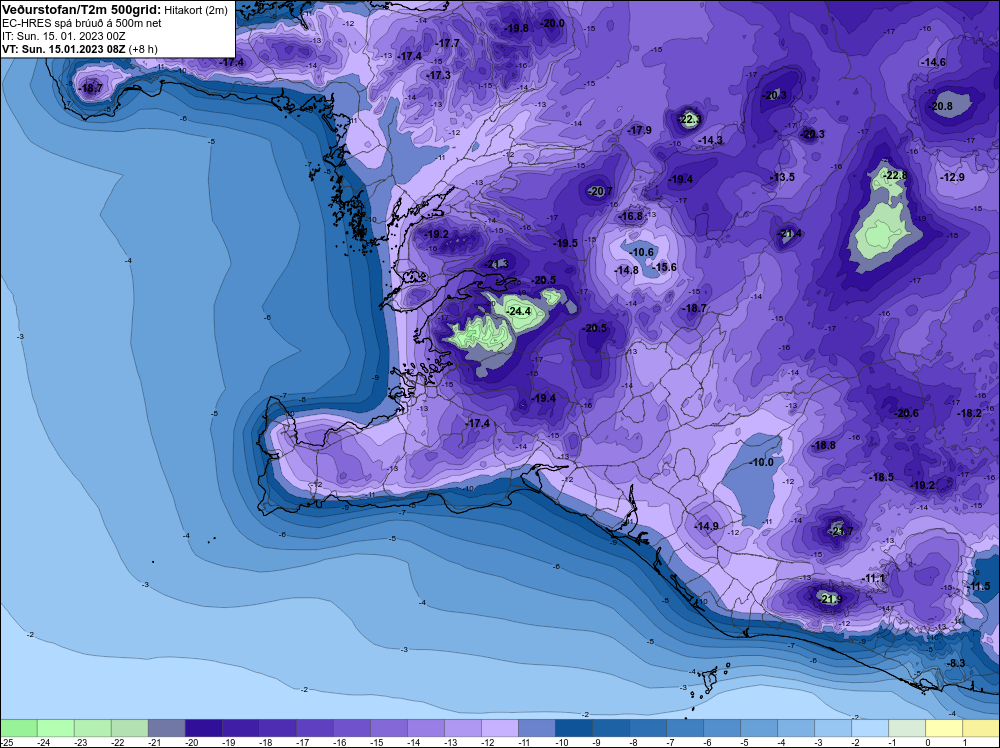Viewport: 1000px width, 748px height.
Task: Click the -20.7 temperature label
Action: 599,191
